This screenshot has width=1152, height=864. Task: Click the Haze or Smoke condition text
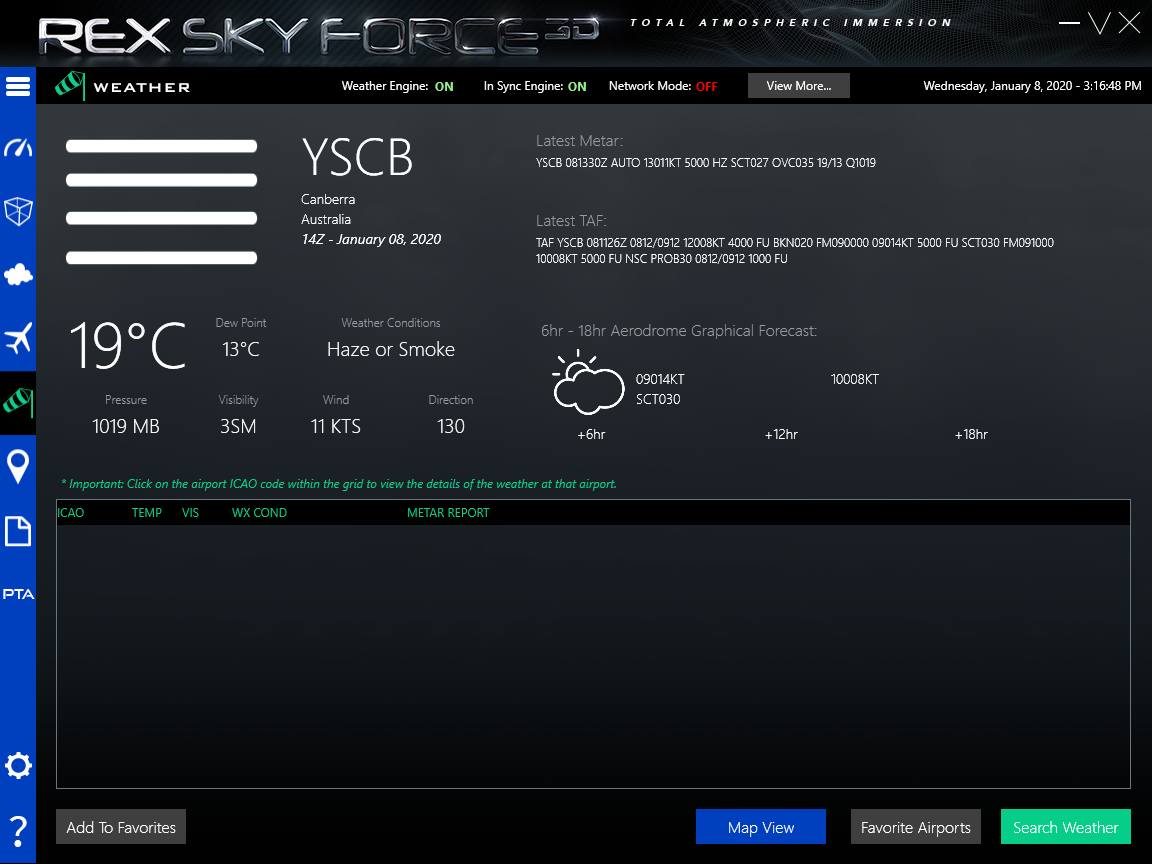click(x=391, y=349)
